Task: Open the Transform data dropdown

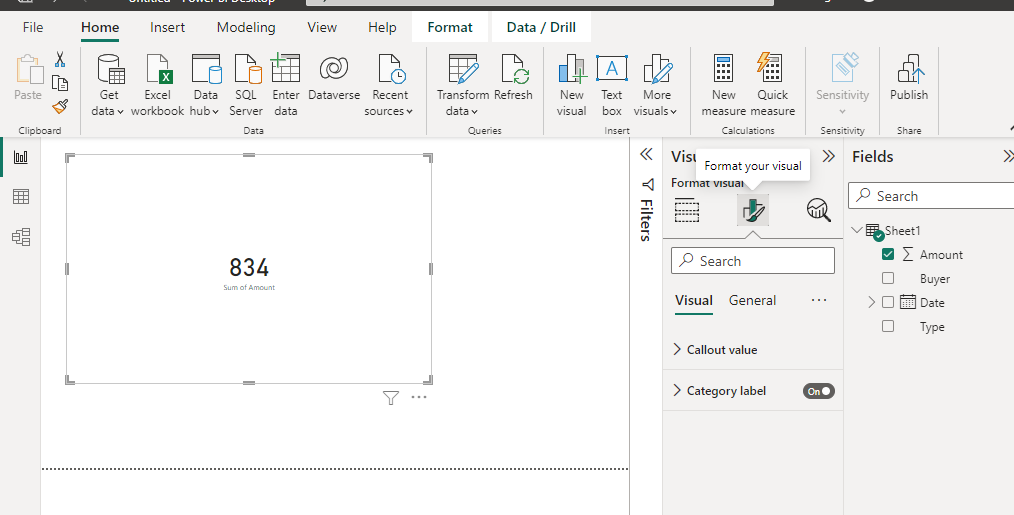Action: 462,111
